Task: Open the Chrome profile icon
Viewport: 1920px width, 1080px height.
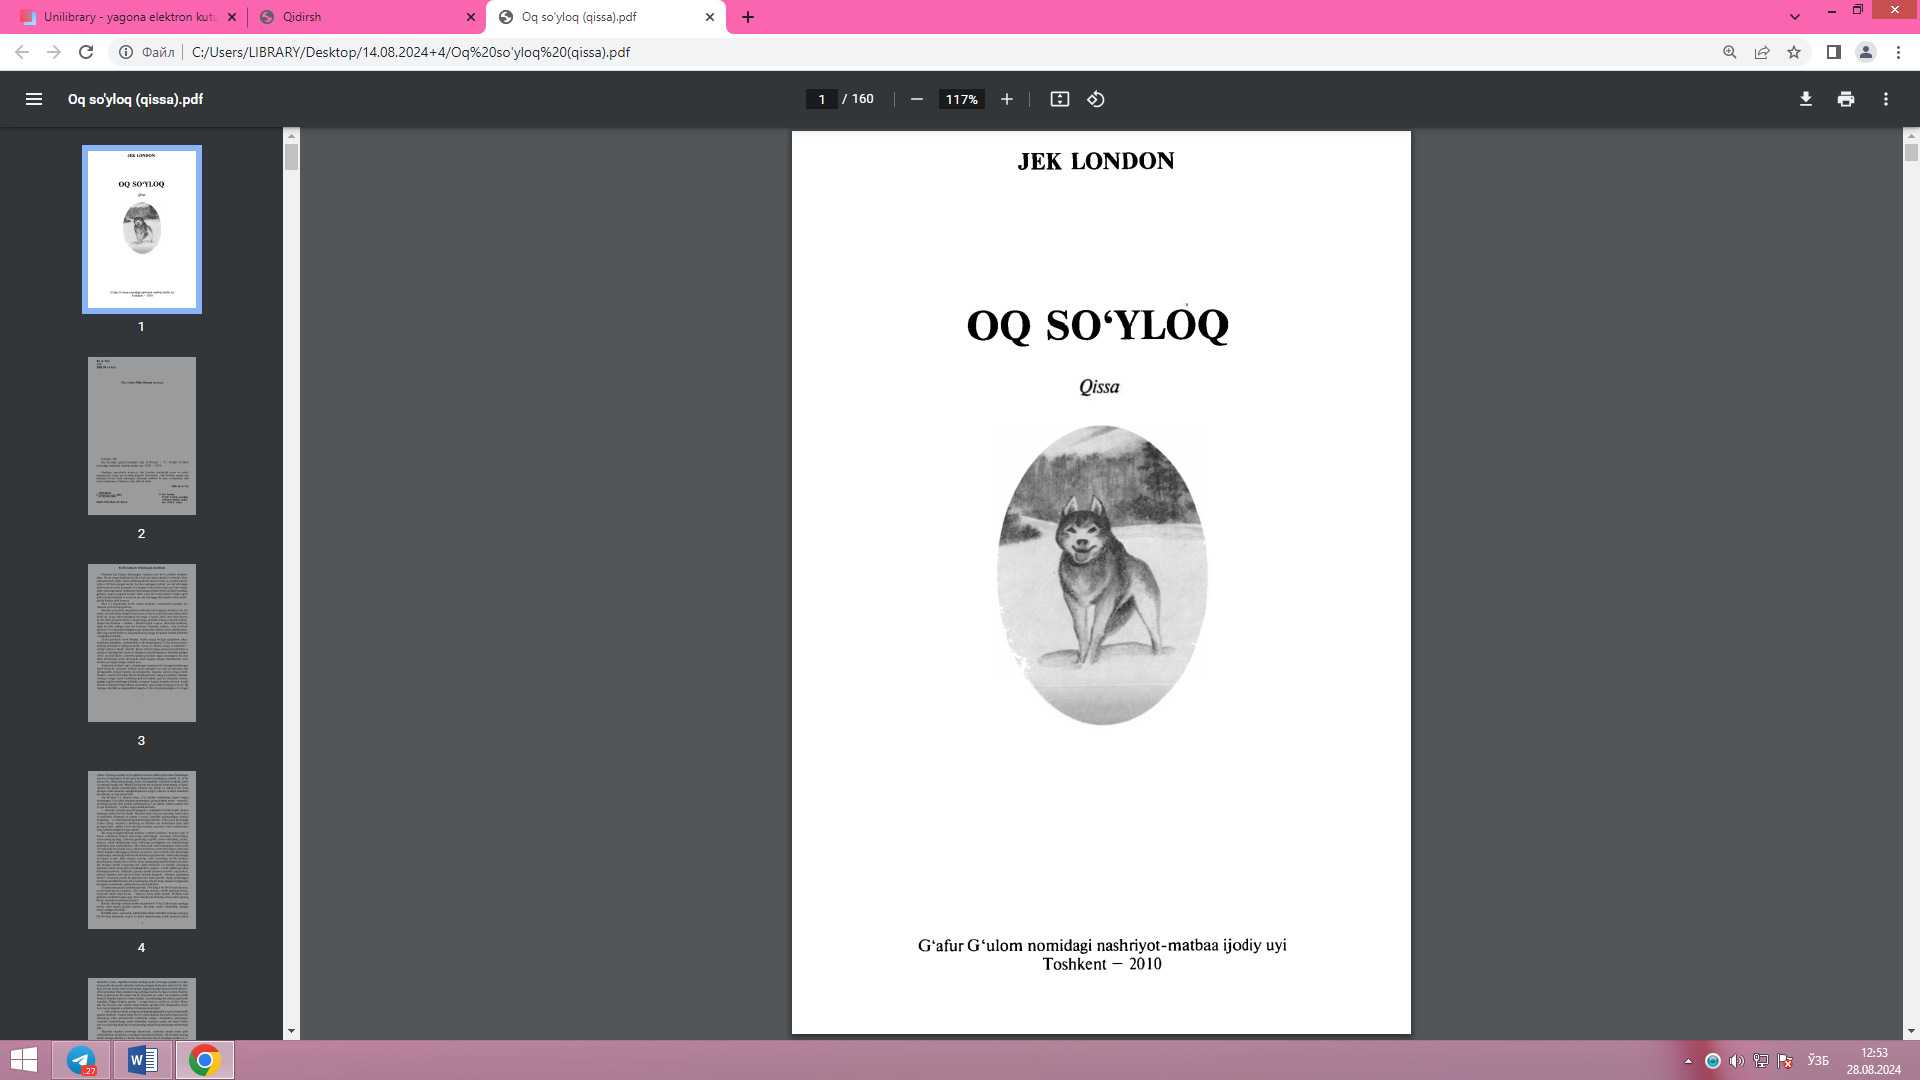Action: tap(1866, 52)
